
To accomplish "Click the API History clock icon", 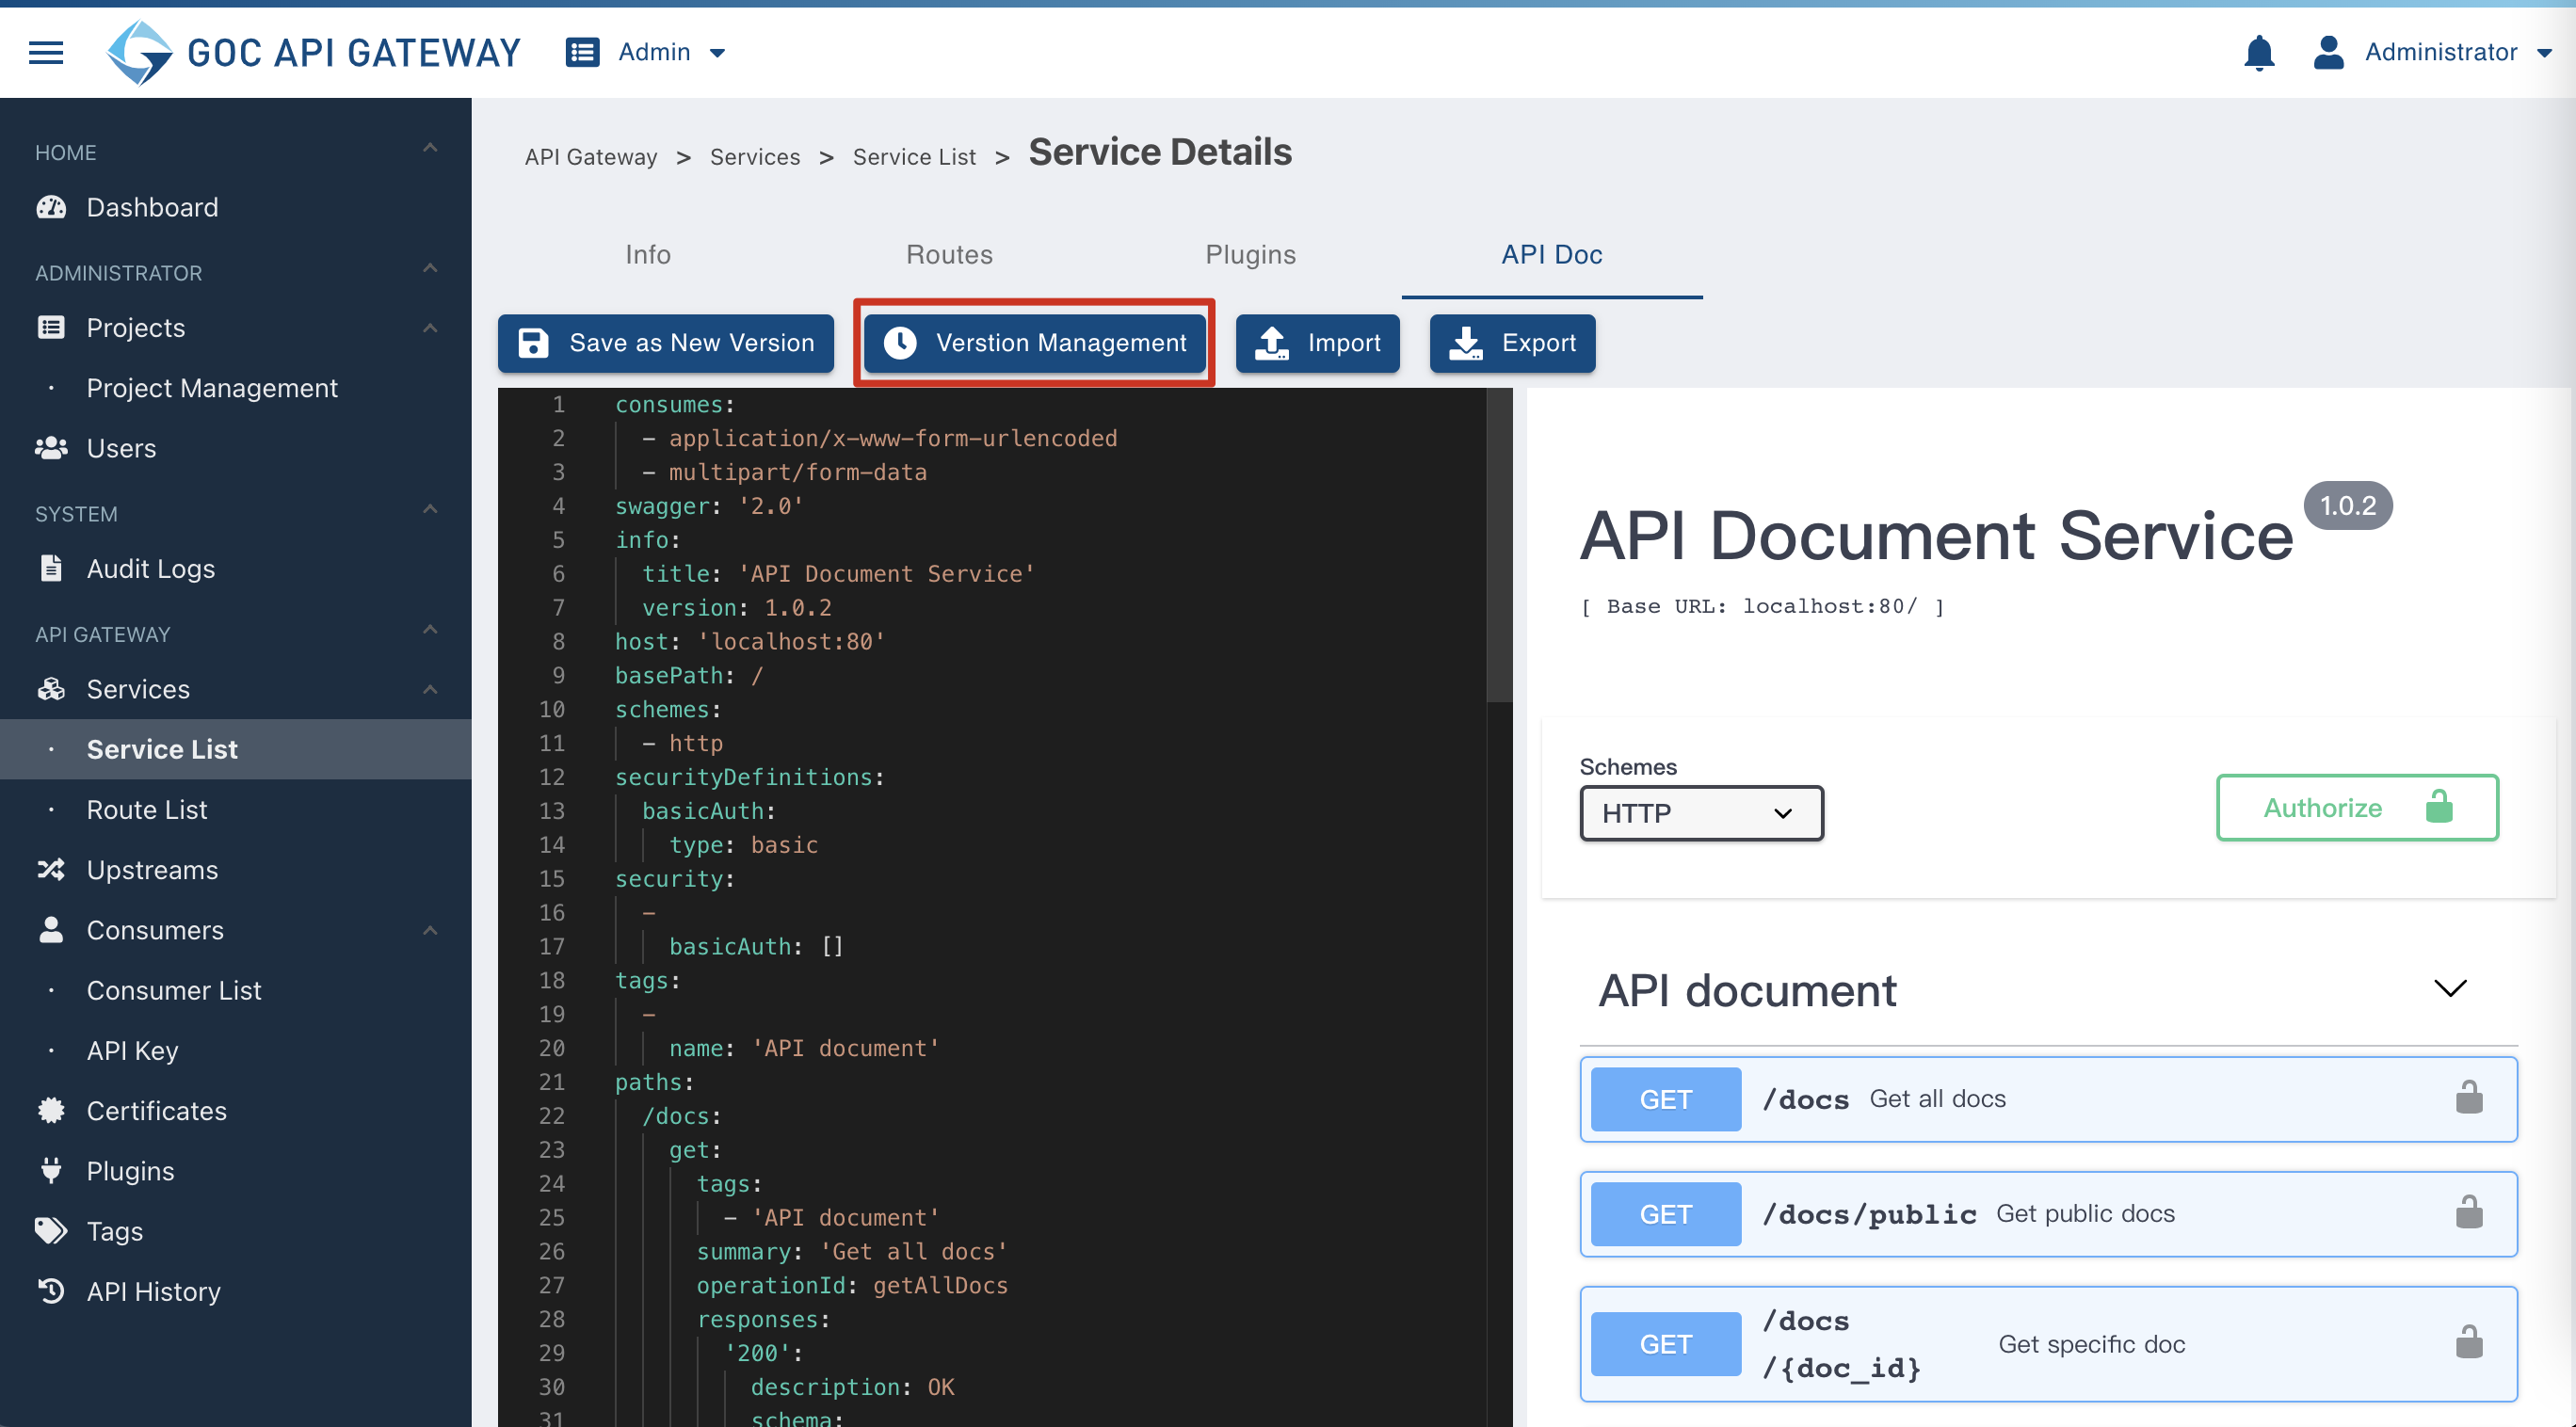I will pyautogui.click(x=51, y=1291).
